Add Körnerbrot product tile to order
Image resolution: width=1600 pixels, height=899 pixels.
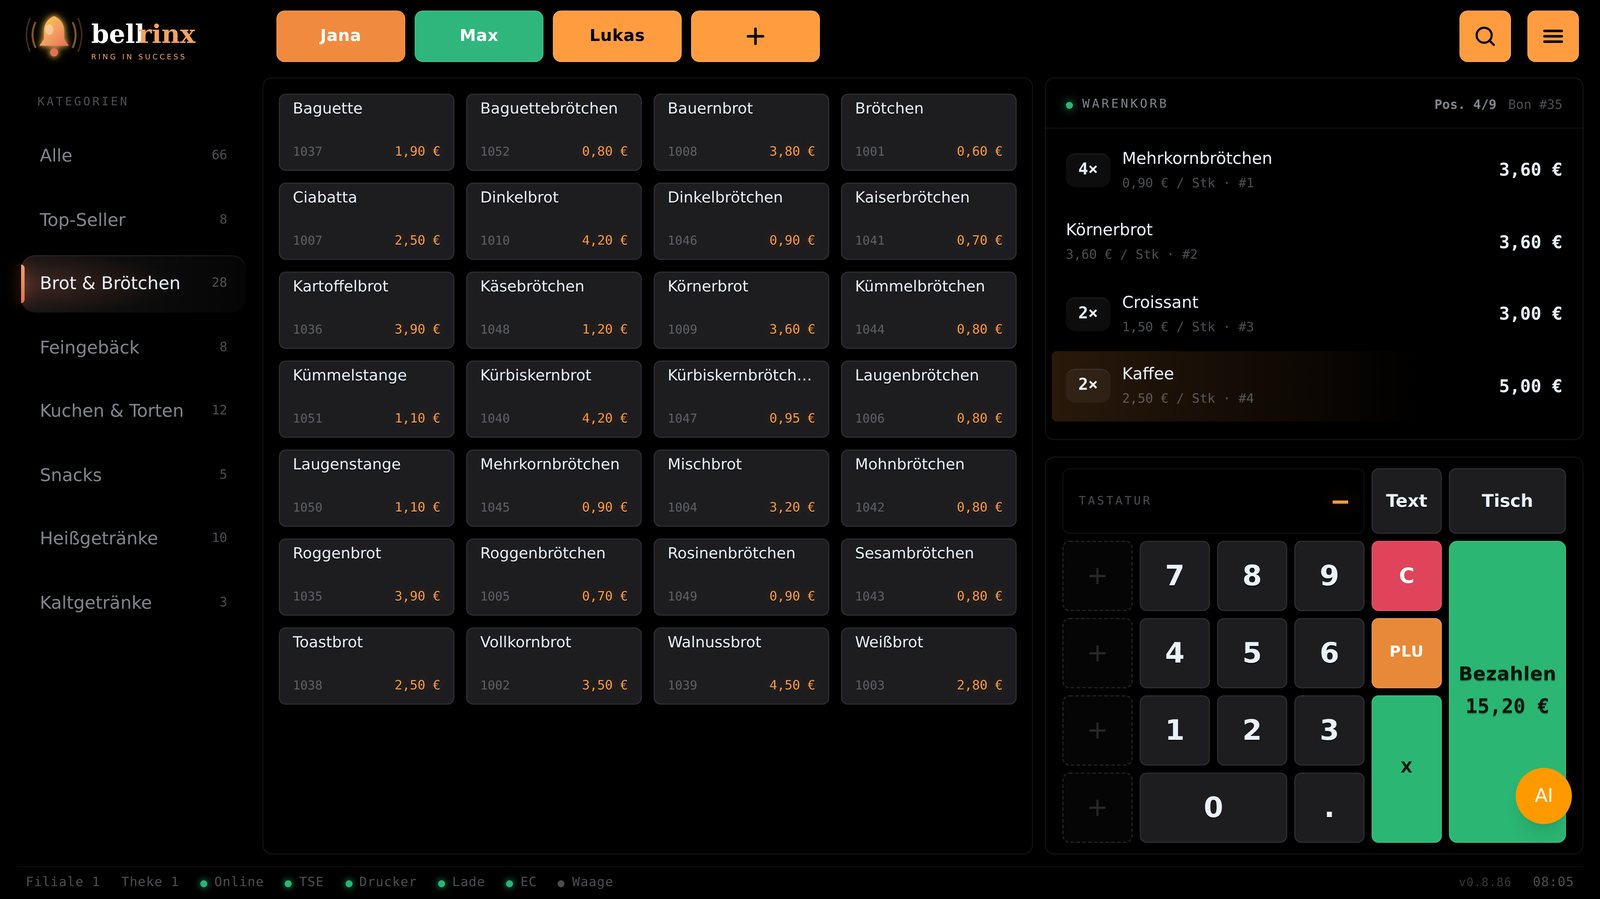tap(741, 310)
